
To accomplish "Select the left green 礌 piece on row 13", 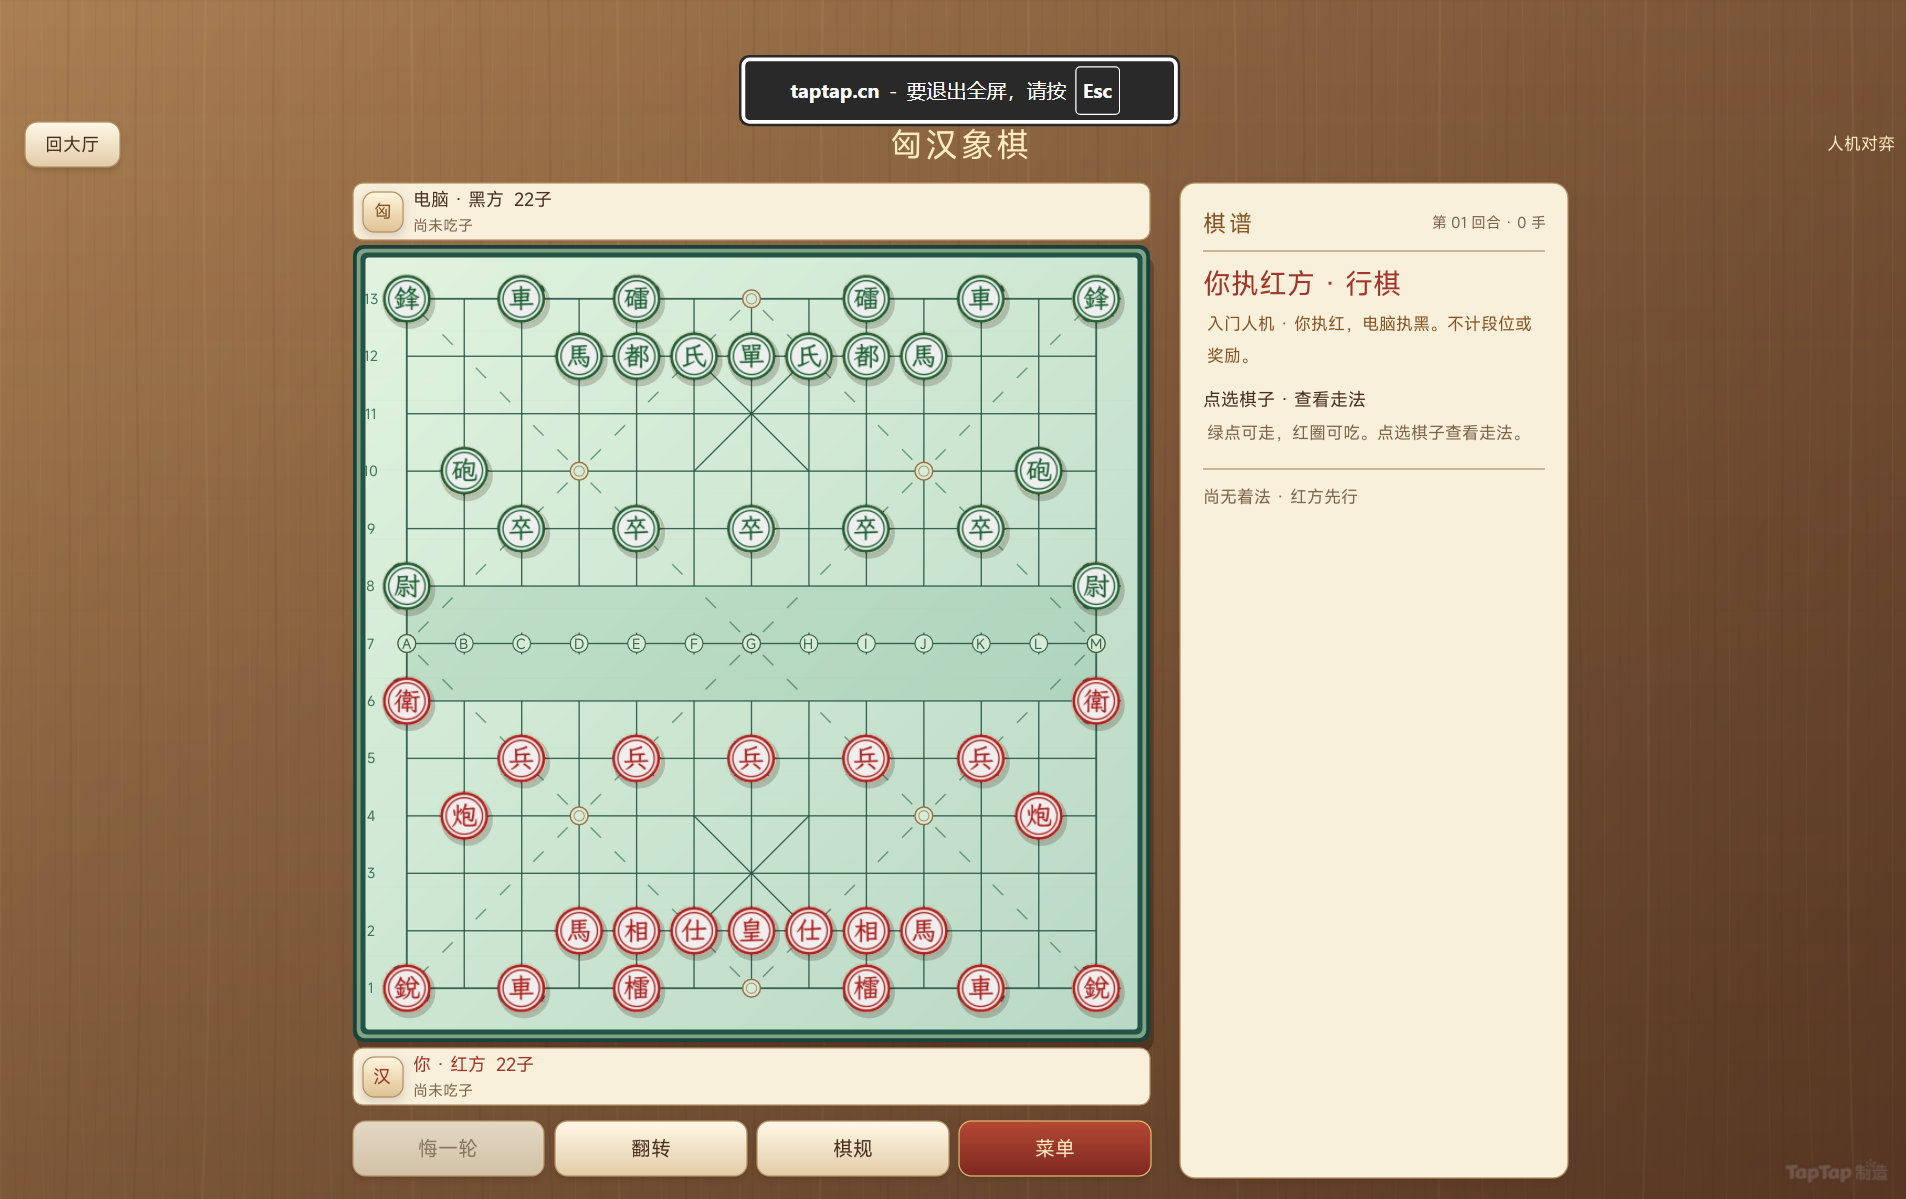I will coord(636,298).
